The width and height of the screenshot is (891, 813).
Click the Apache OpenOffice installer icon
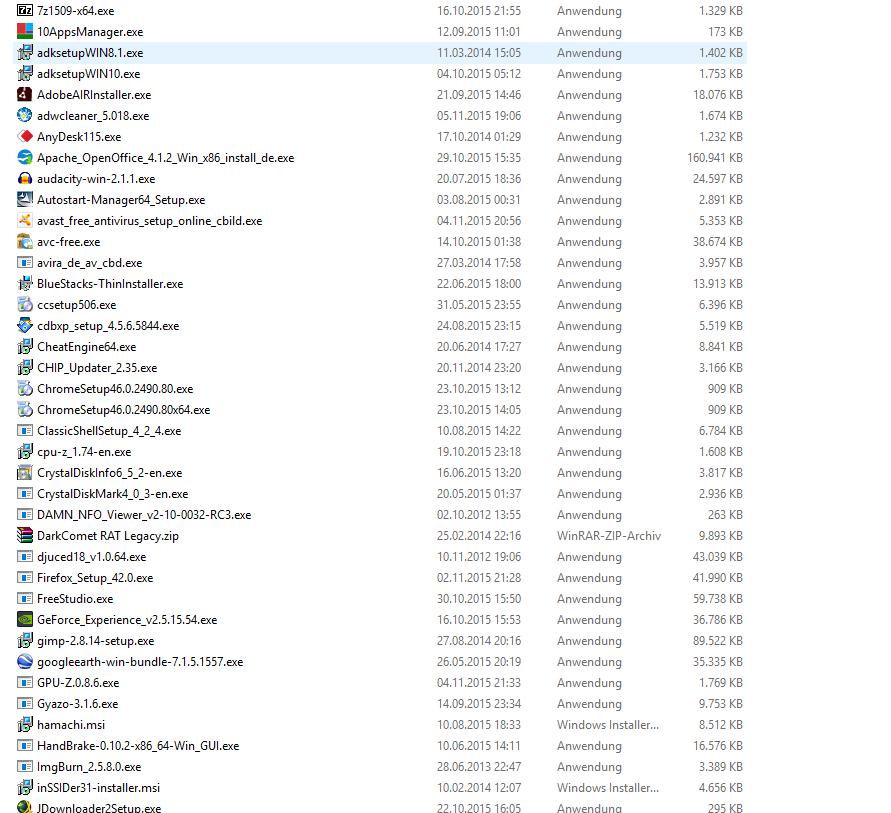pos(24,157)
